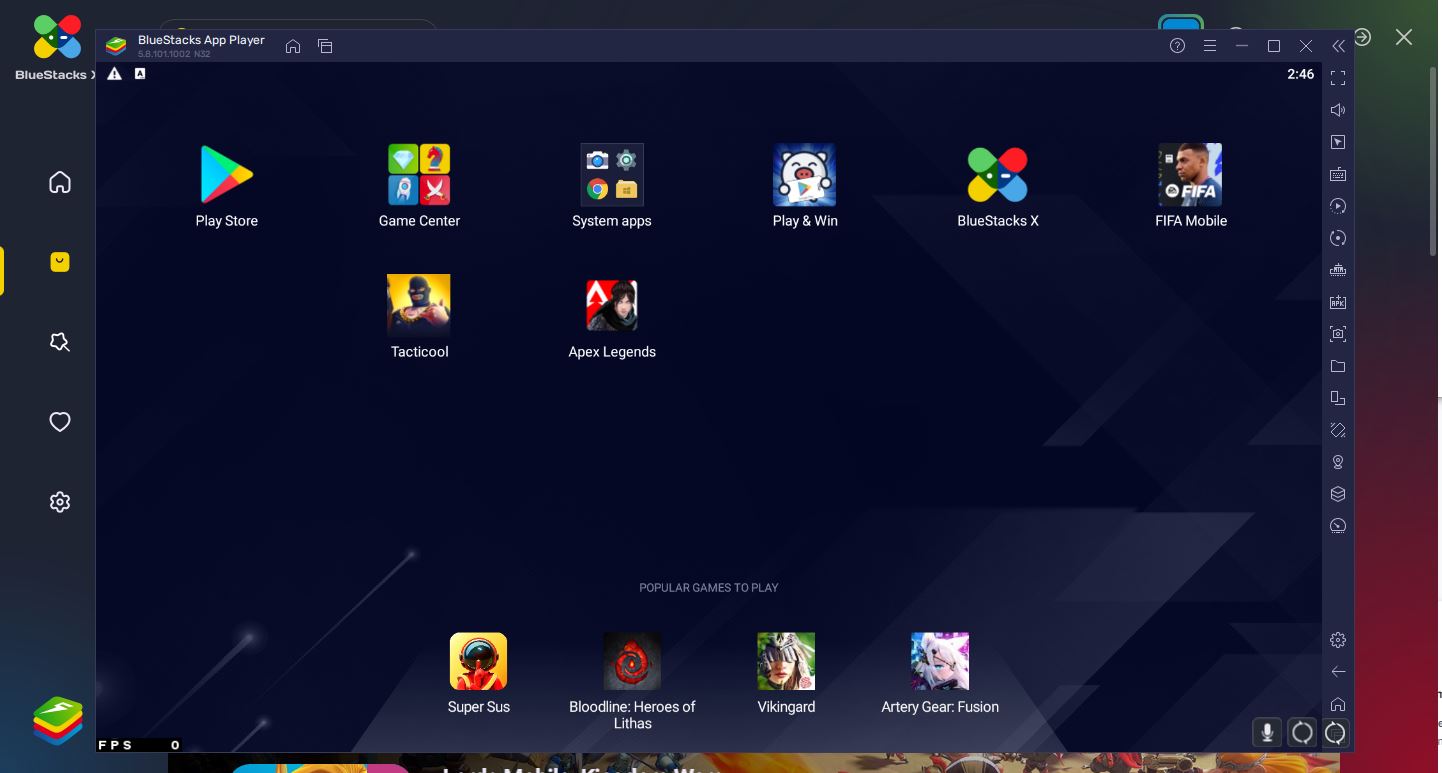Take a screenshot with camera icon

click(1338, 334)
